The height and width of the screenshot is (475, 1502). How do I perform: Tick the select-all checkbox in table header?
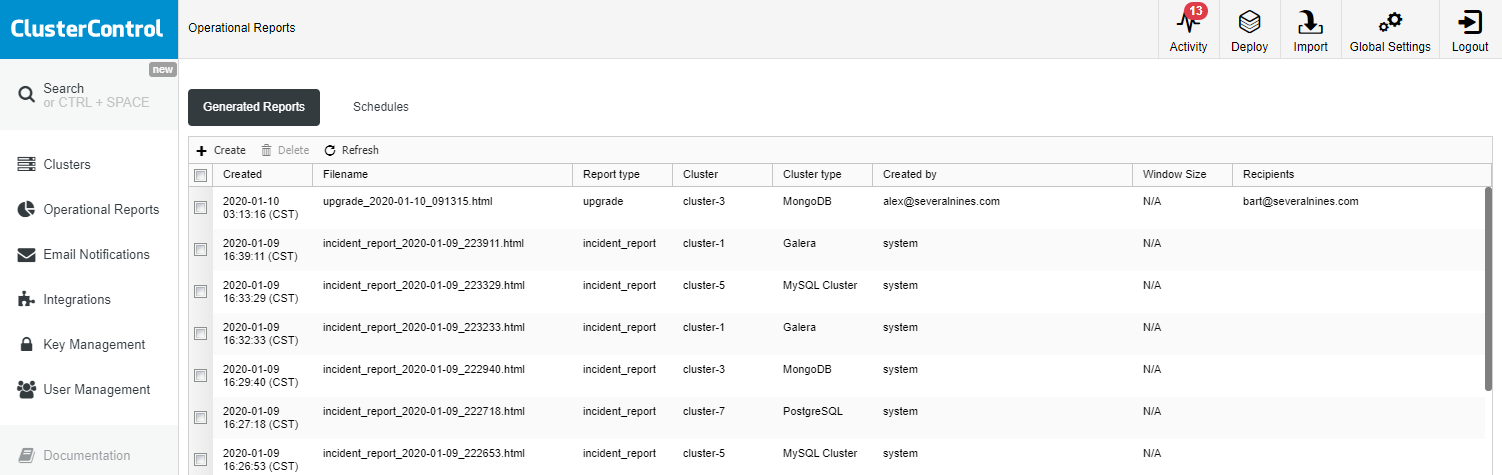pos(200,175)
